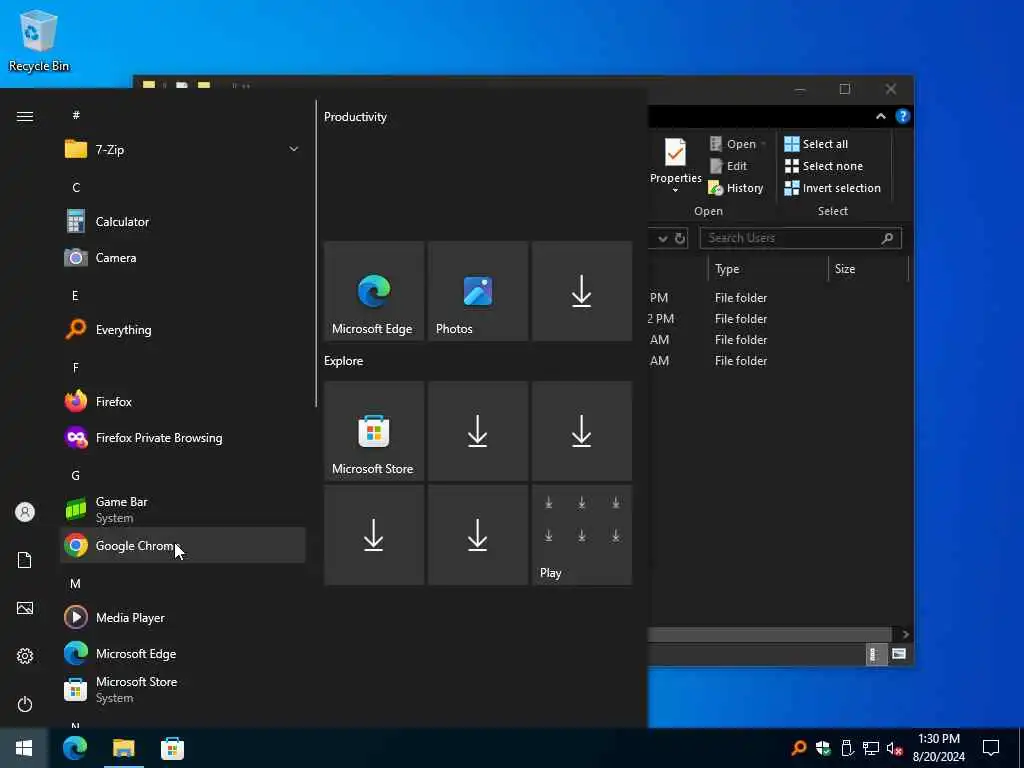Click Edit in the Explorer ribbon
The height and width of the screenshot is (768, 1024).
tap(729, 166)
